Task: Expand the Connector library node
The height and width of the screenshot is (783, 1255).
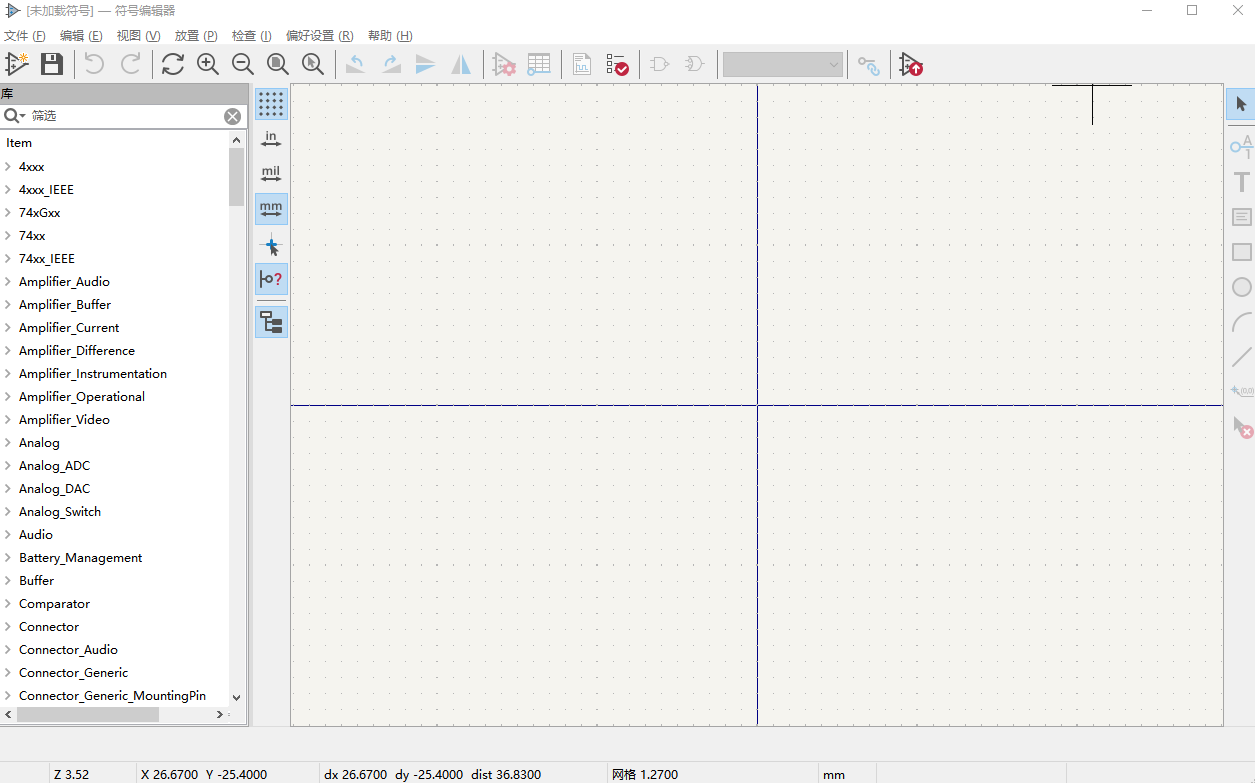Action: click(8, 627)
